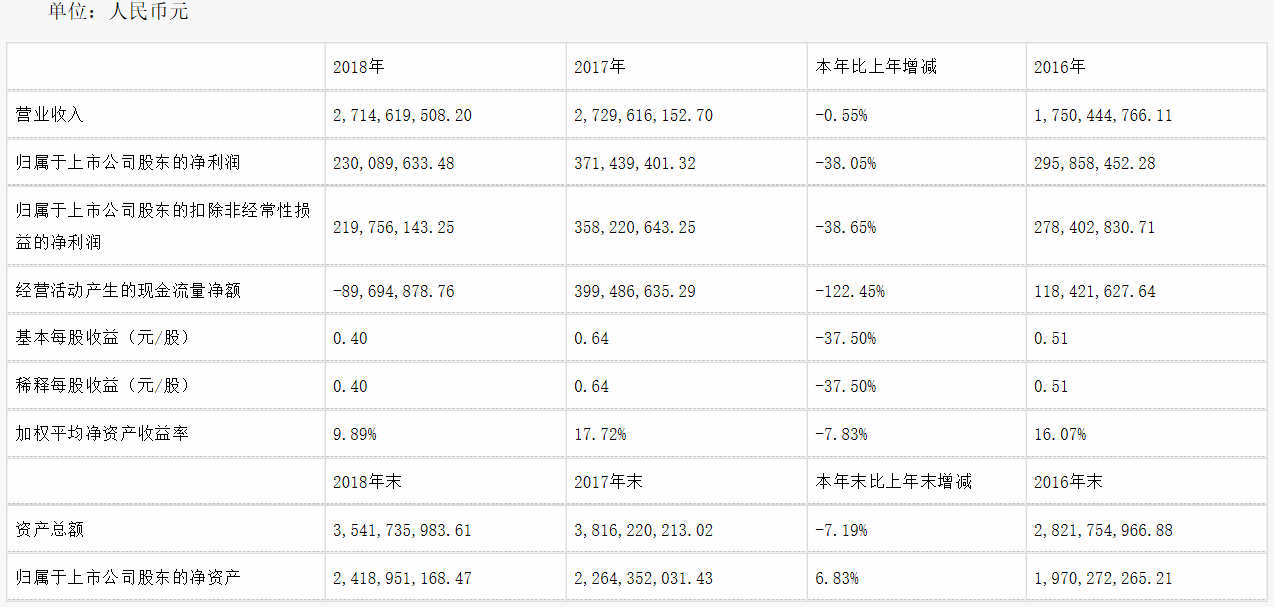Select 2018 revenue value 2,714,619,508.20
1274x607 pixels.
(x=402, y=115)
